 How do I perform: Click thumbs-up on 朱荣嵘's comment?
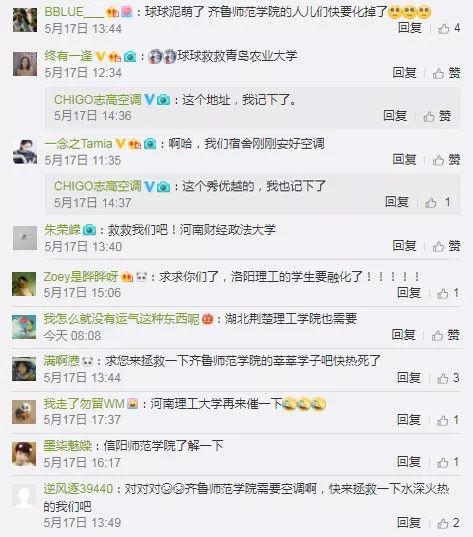pos(438,246)
